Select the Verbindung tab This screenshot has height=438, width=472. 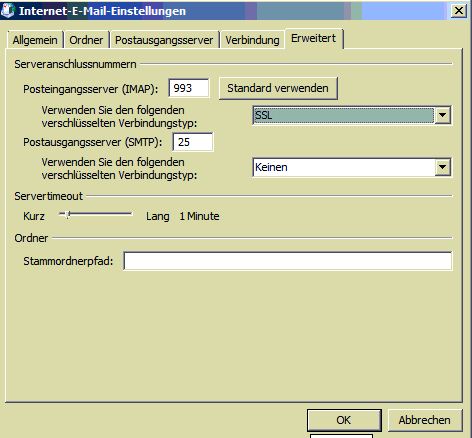[x=252, y=40]
